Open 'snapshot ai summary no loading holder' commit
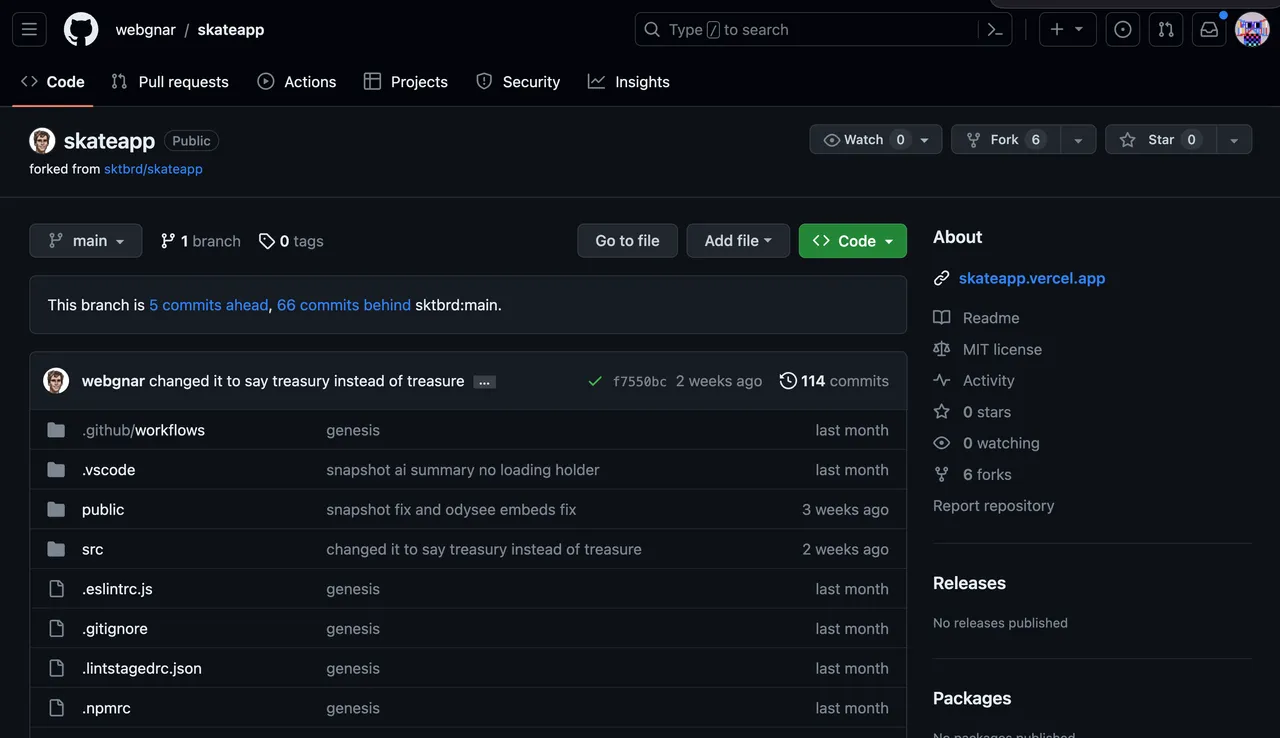 463,470
